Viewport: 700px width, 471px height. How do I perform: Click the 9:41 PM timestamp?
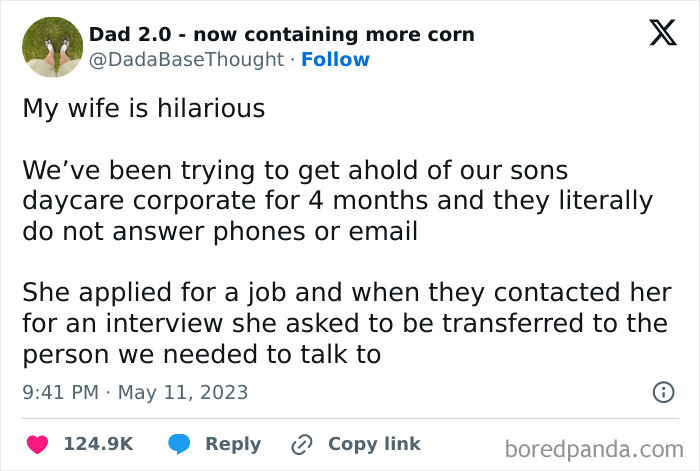click(x=62, y=393)
